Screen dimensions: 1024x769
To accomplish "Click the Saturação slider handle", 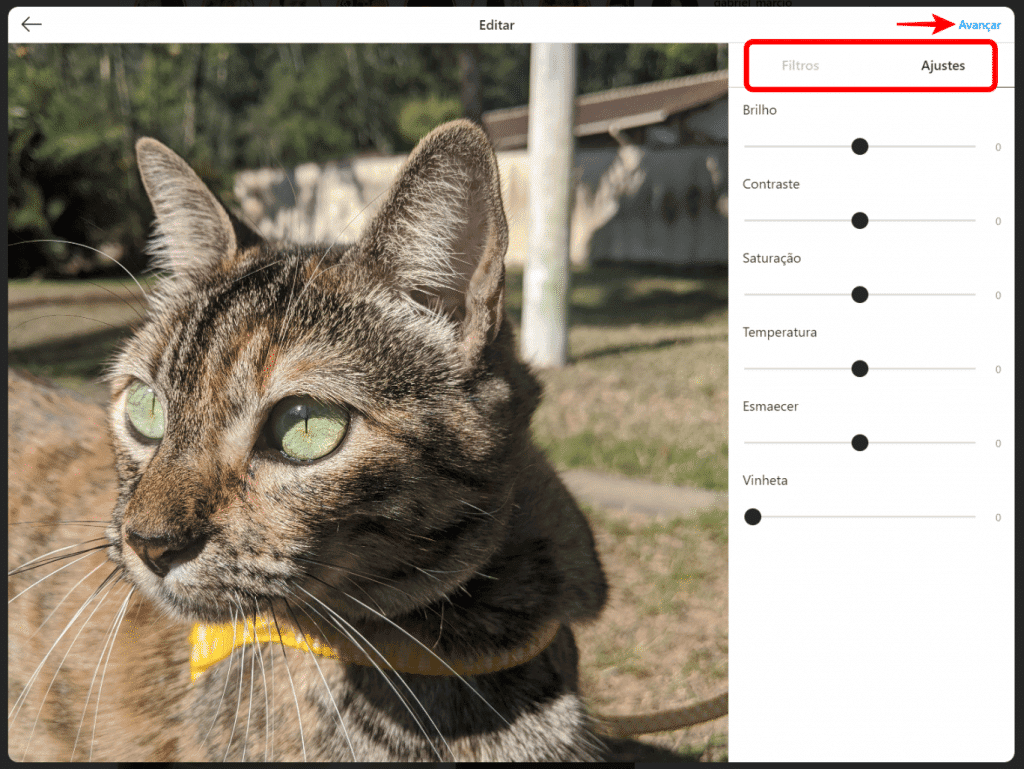I will (859, 294).
